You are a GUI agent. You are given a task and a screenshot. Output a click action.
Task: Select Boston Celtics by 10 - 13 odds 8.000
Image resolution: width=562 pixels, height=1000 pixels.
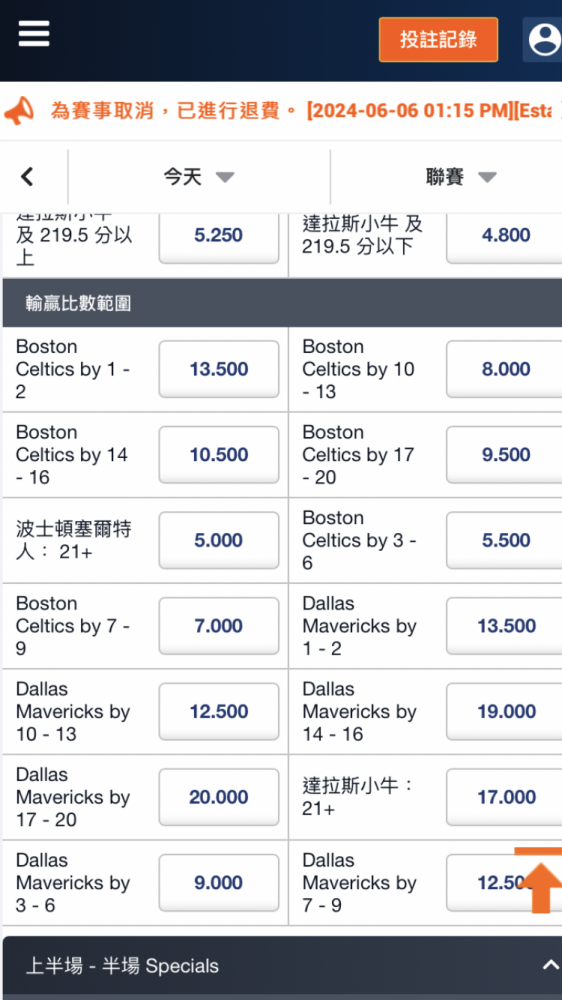(504, 369)
